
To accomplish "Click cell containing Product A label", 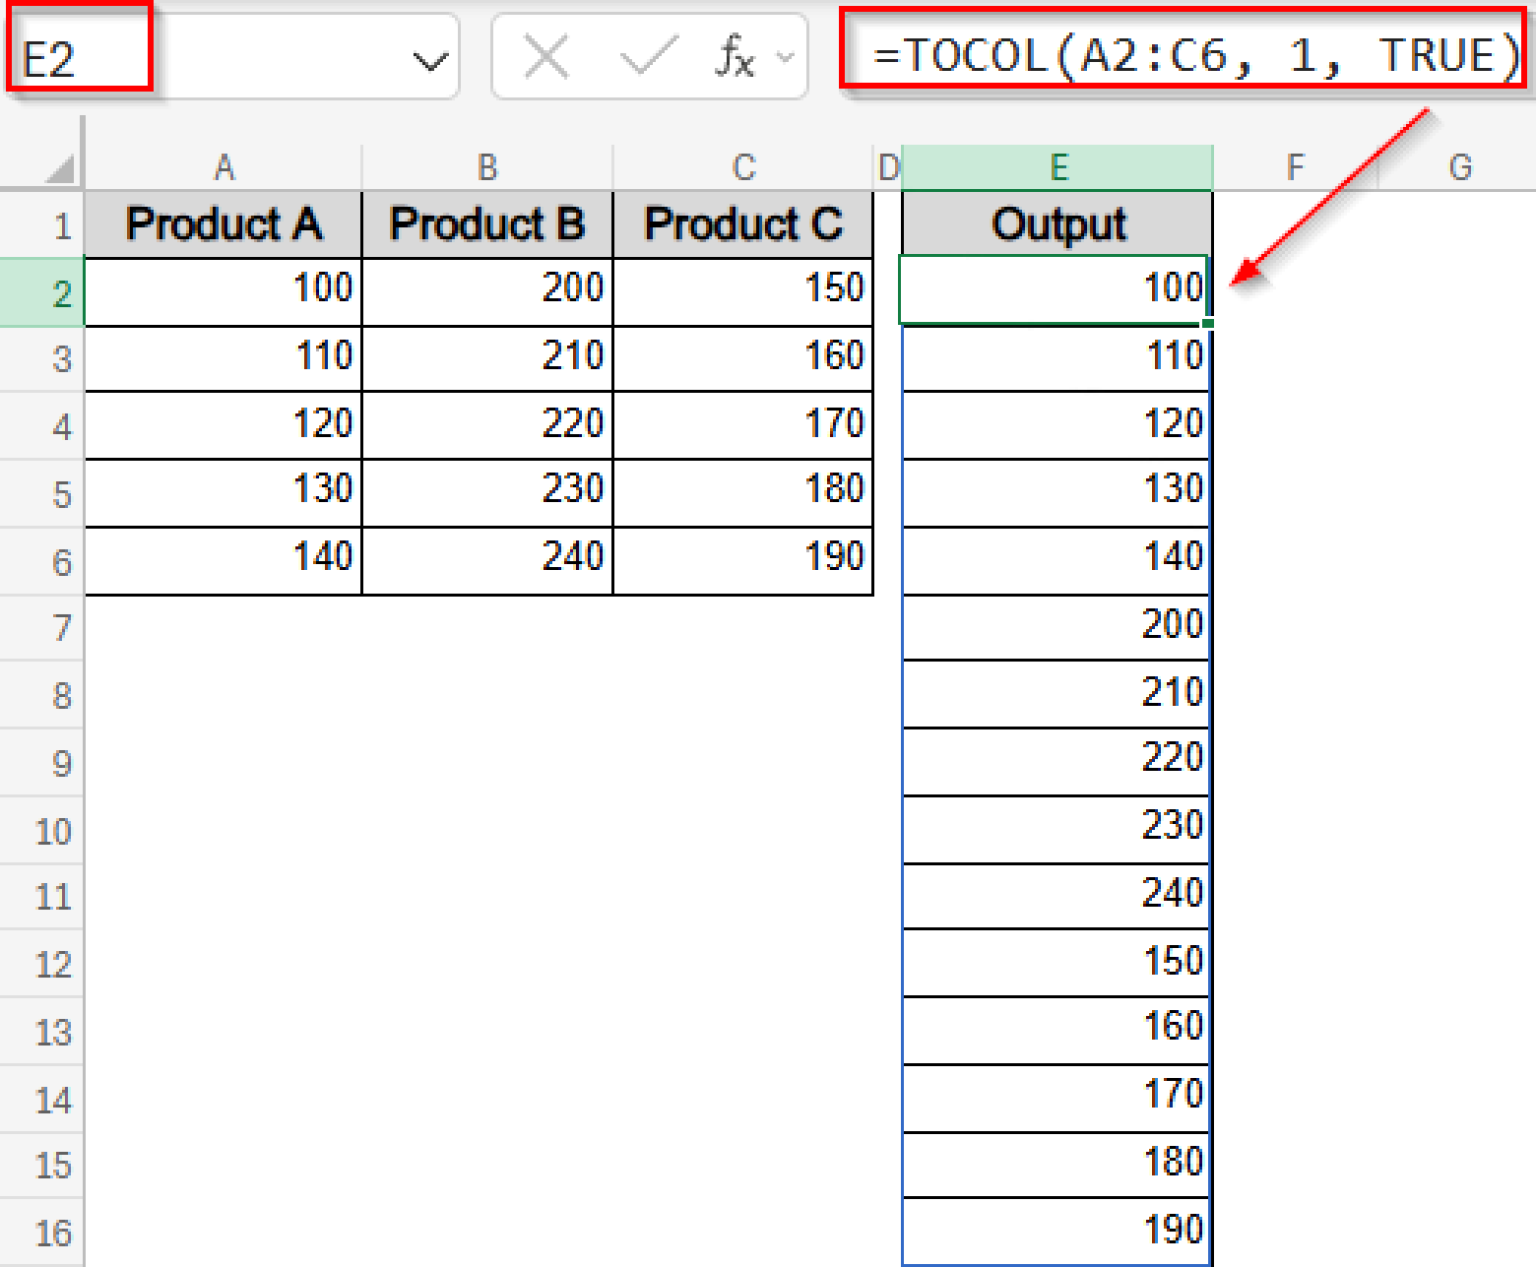I will [x=223, y=223].
